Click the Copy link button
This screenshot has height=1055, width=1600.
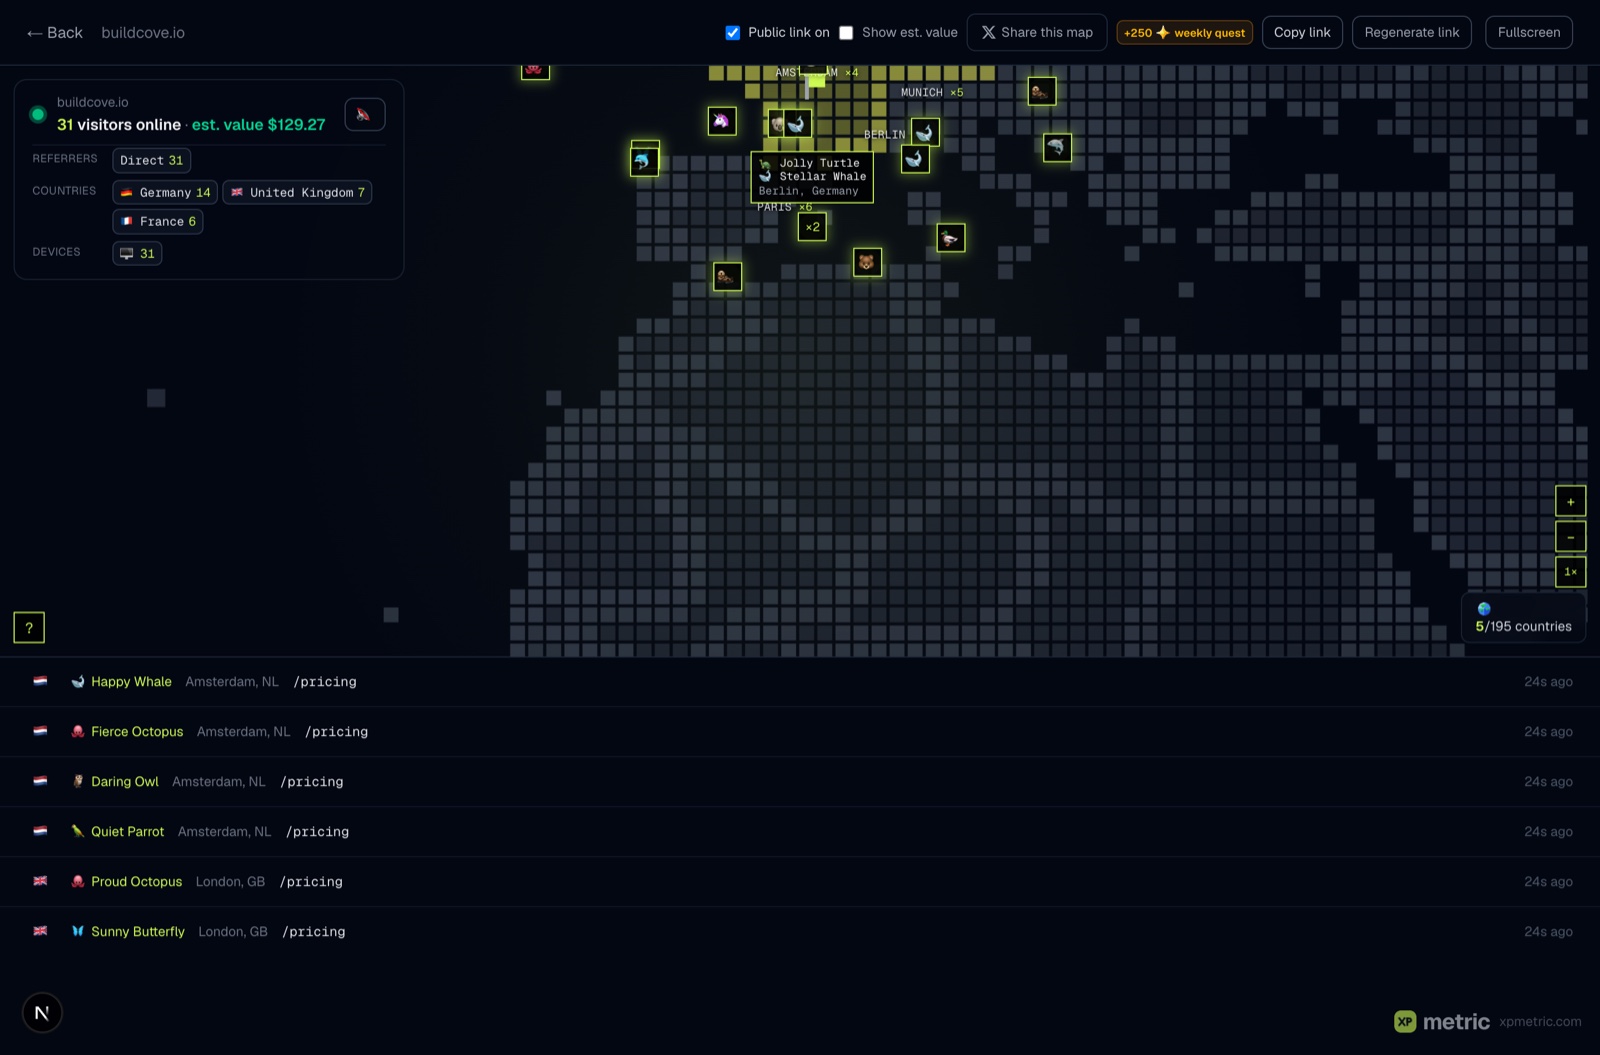coord(1302,32)
